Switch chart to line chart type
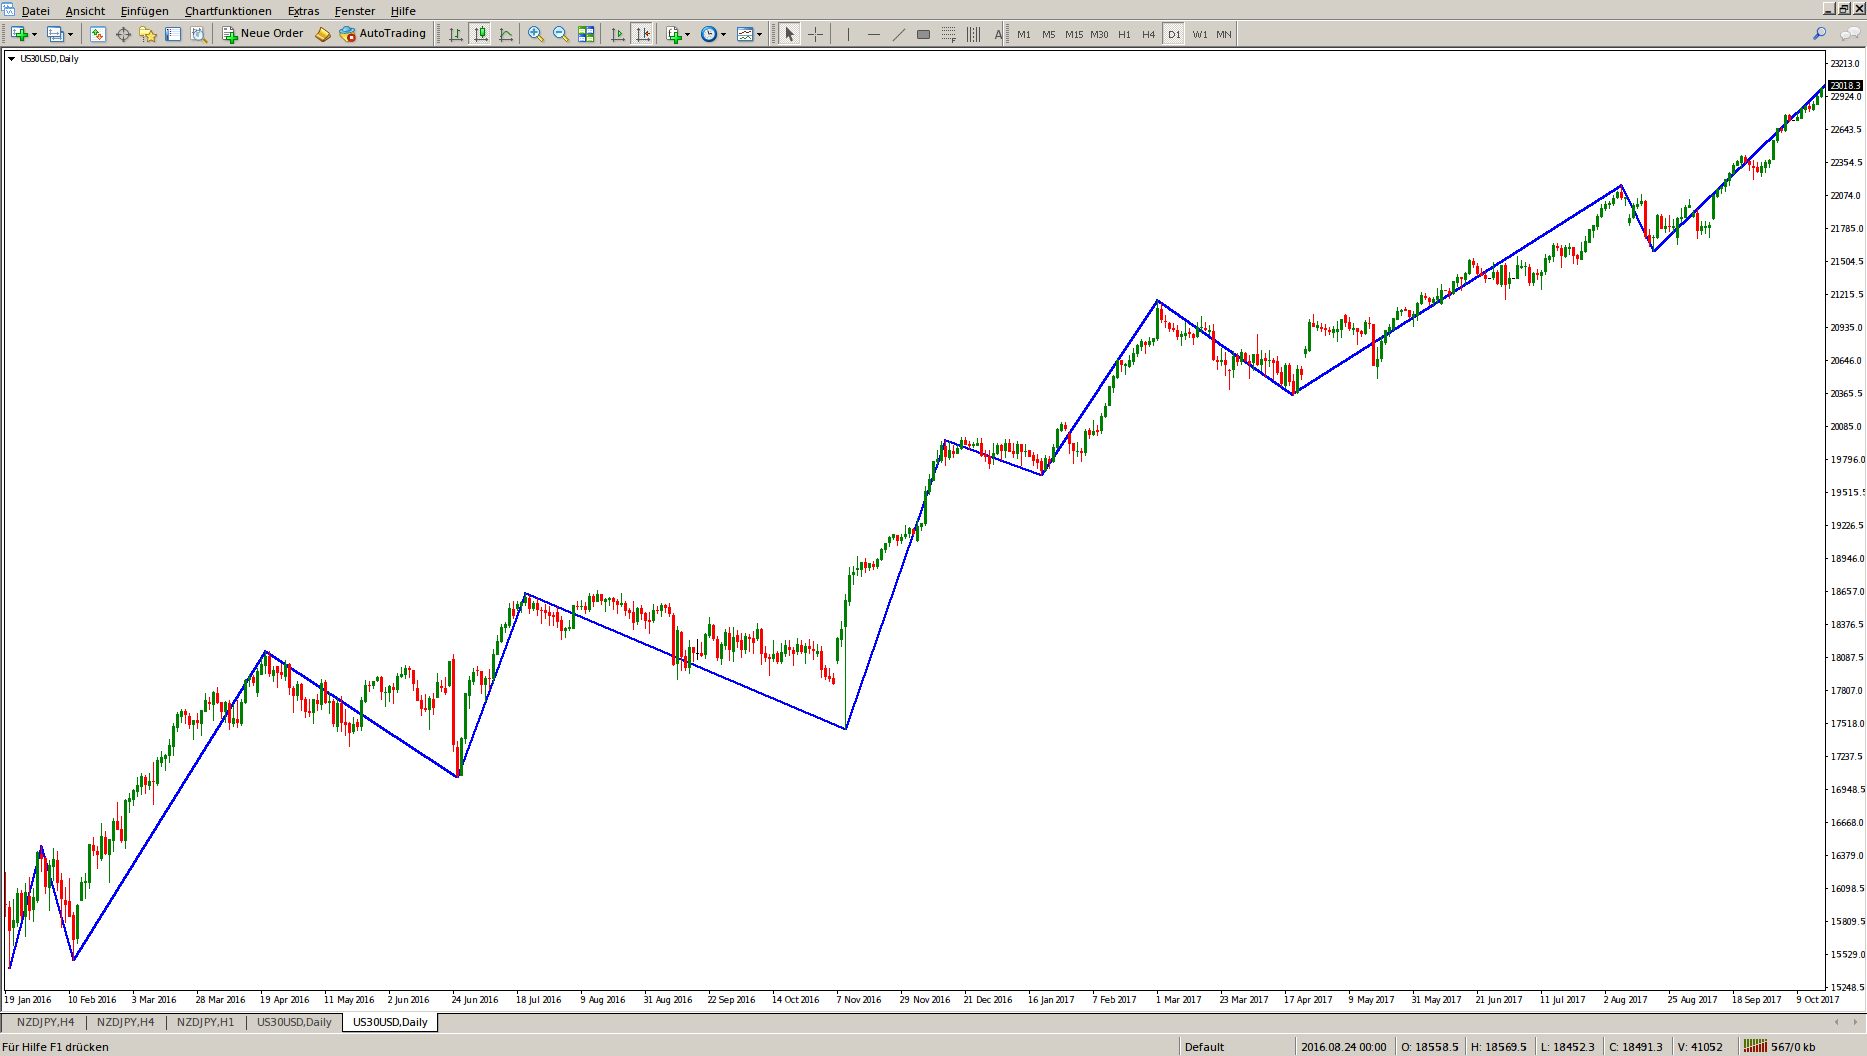The image size is (1867, 1056). 506,34
